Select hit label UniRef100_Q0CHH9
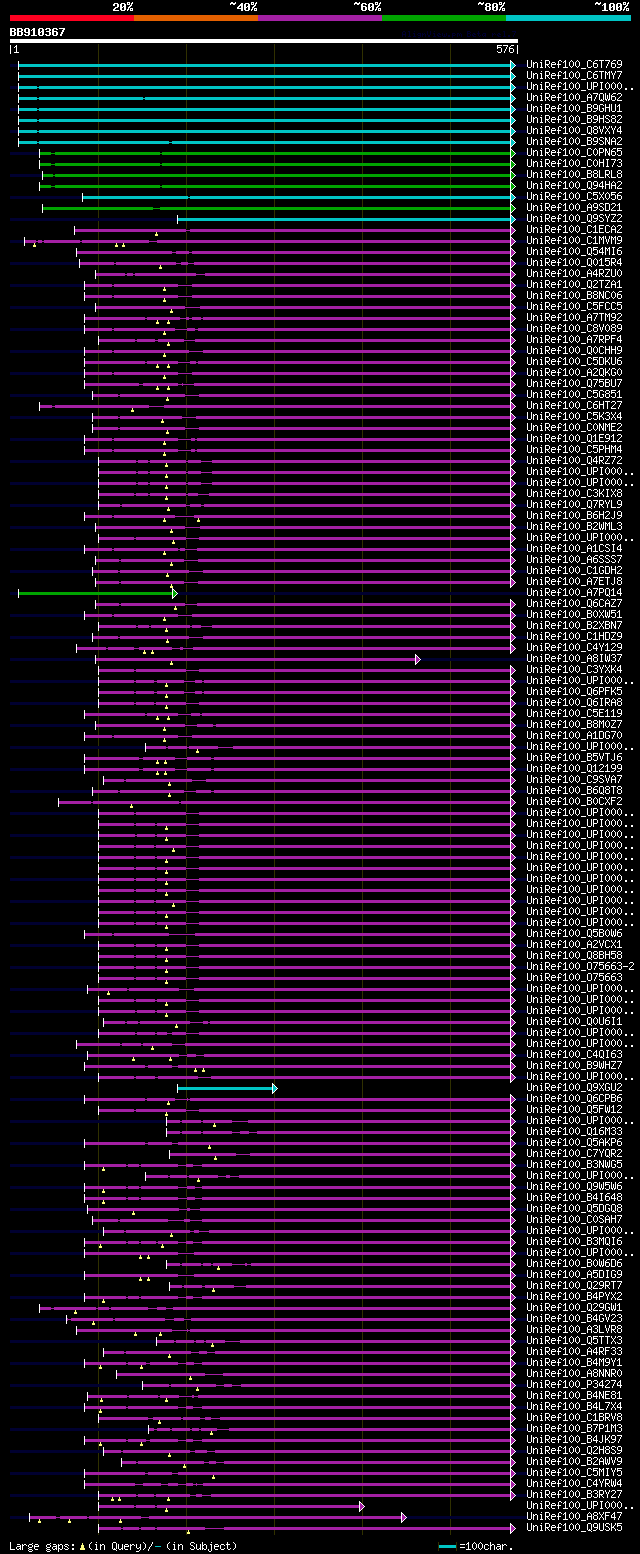The height and width of the screenshot is (1554, 640). pyautogui.click(x=574, y=350)
